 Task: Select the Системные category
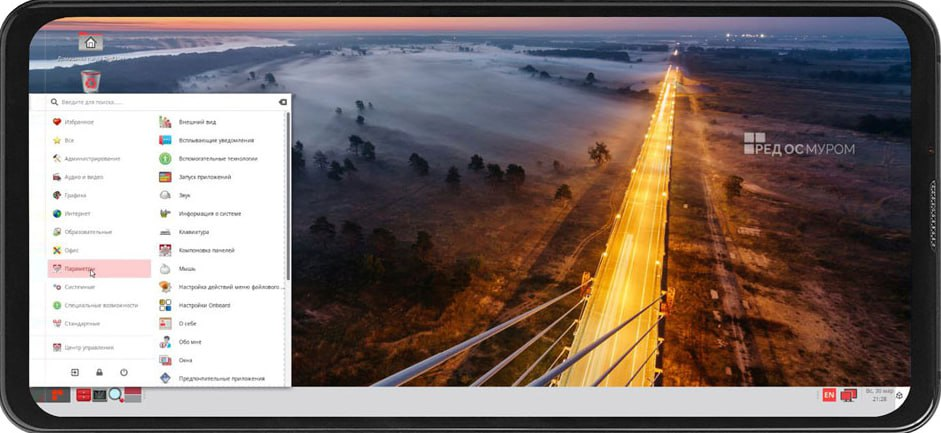[x=99, y=287]
